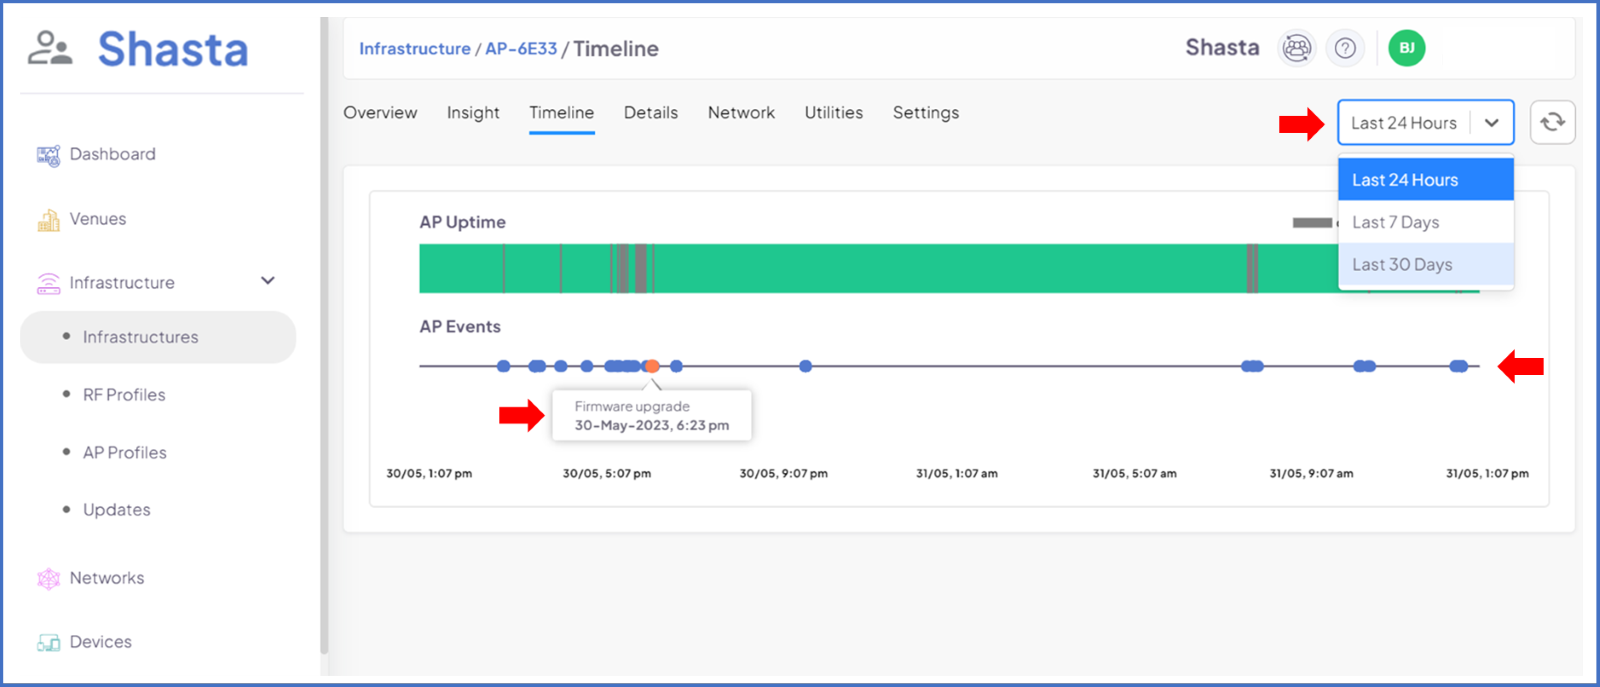
Task: Click the first blue AP event dot
Action: [x=504, y=366]
